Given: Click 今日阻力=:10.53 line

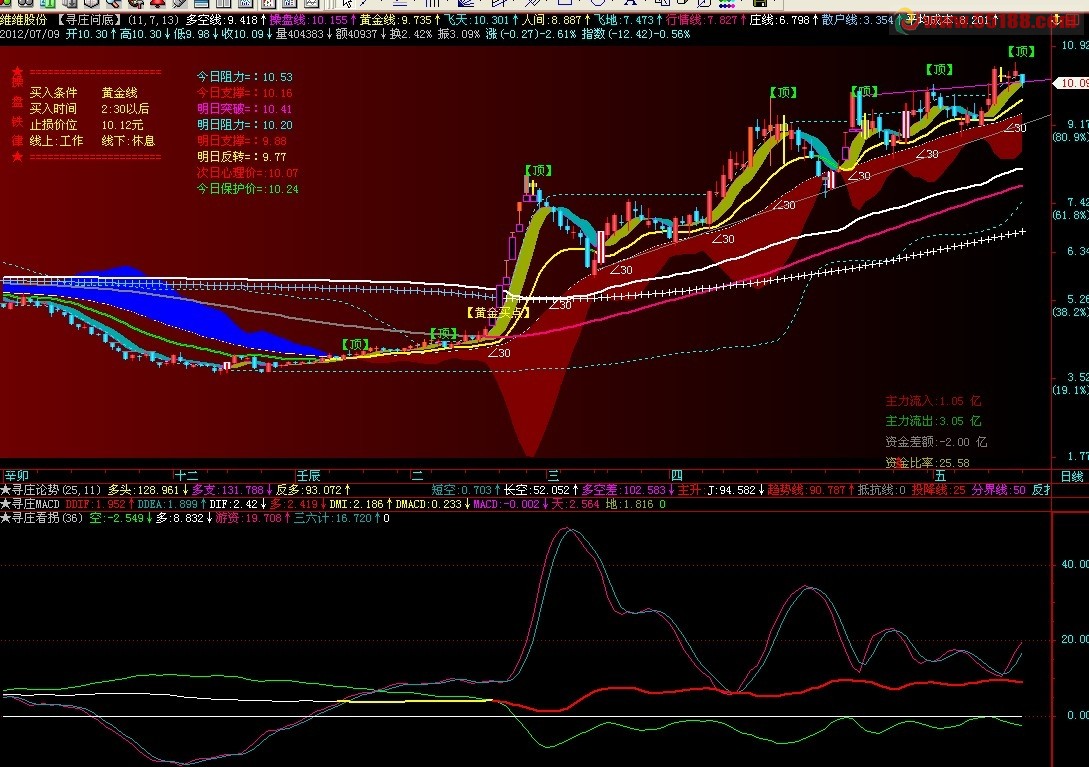Looking at the screenshot, I should [244, 76].
